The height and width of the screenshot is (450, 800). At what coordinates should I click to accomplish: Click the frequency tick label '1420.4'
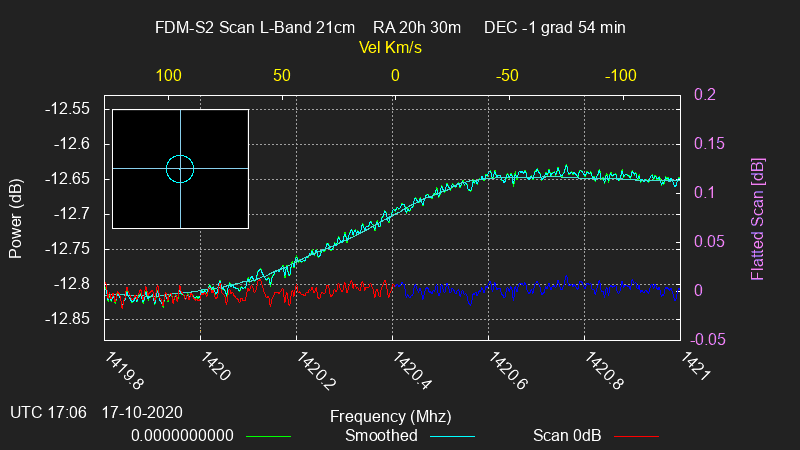point(412,371)
